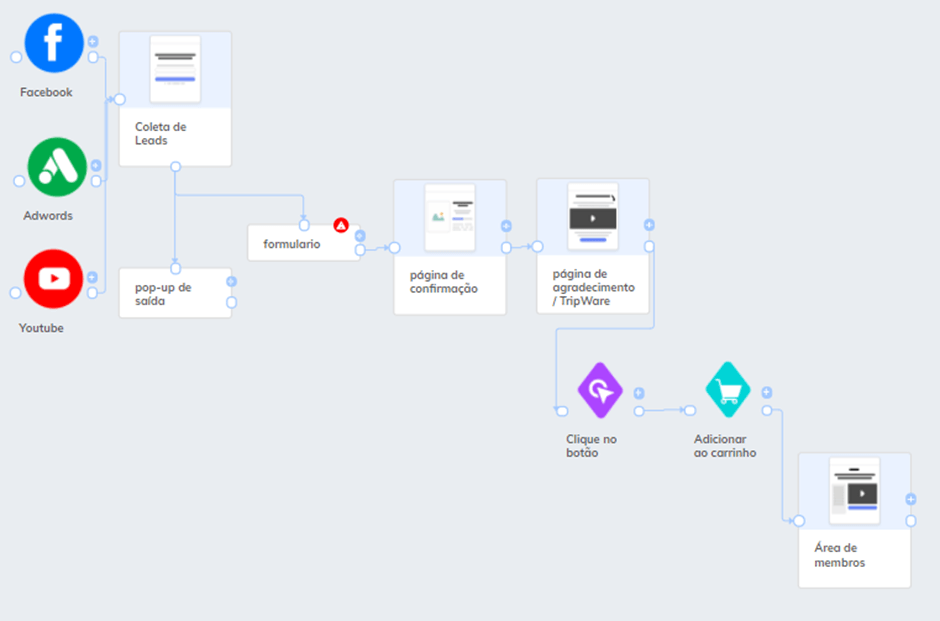Viewport: 940px width, 621px height.
Task: Click the output port of Área de membros
Action: coord(911,521)
